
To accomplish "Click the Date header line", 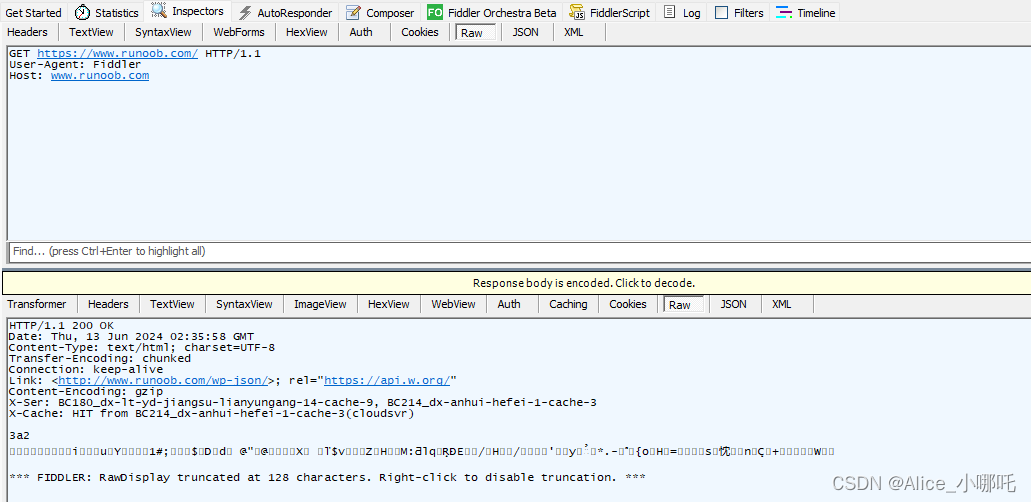I will [x=131, y=336].
